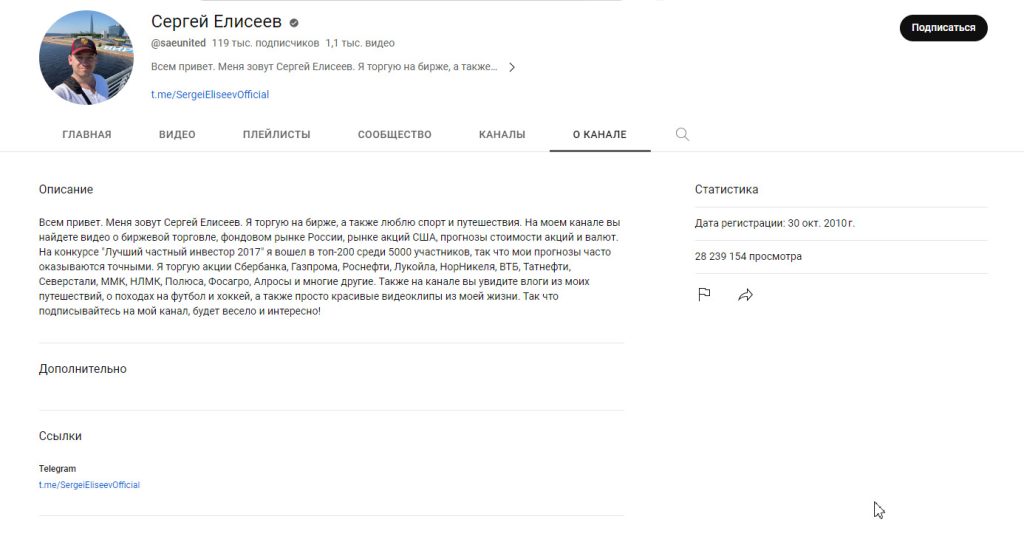The height and width of the screenshot is (556, 1024).
Task: Click the @saeunited channel handle
Action: click(178, 43)
